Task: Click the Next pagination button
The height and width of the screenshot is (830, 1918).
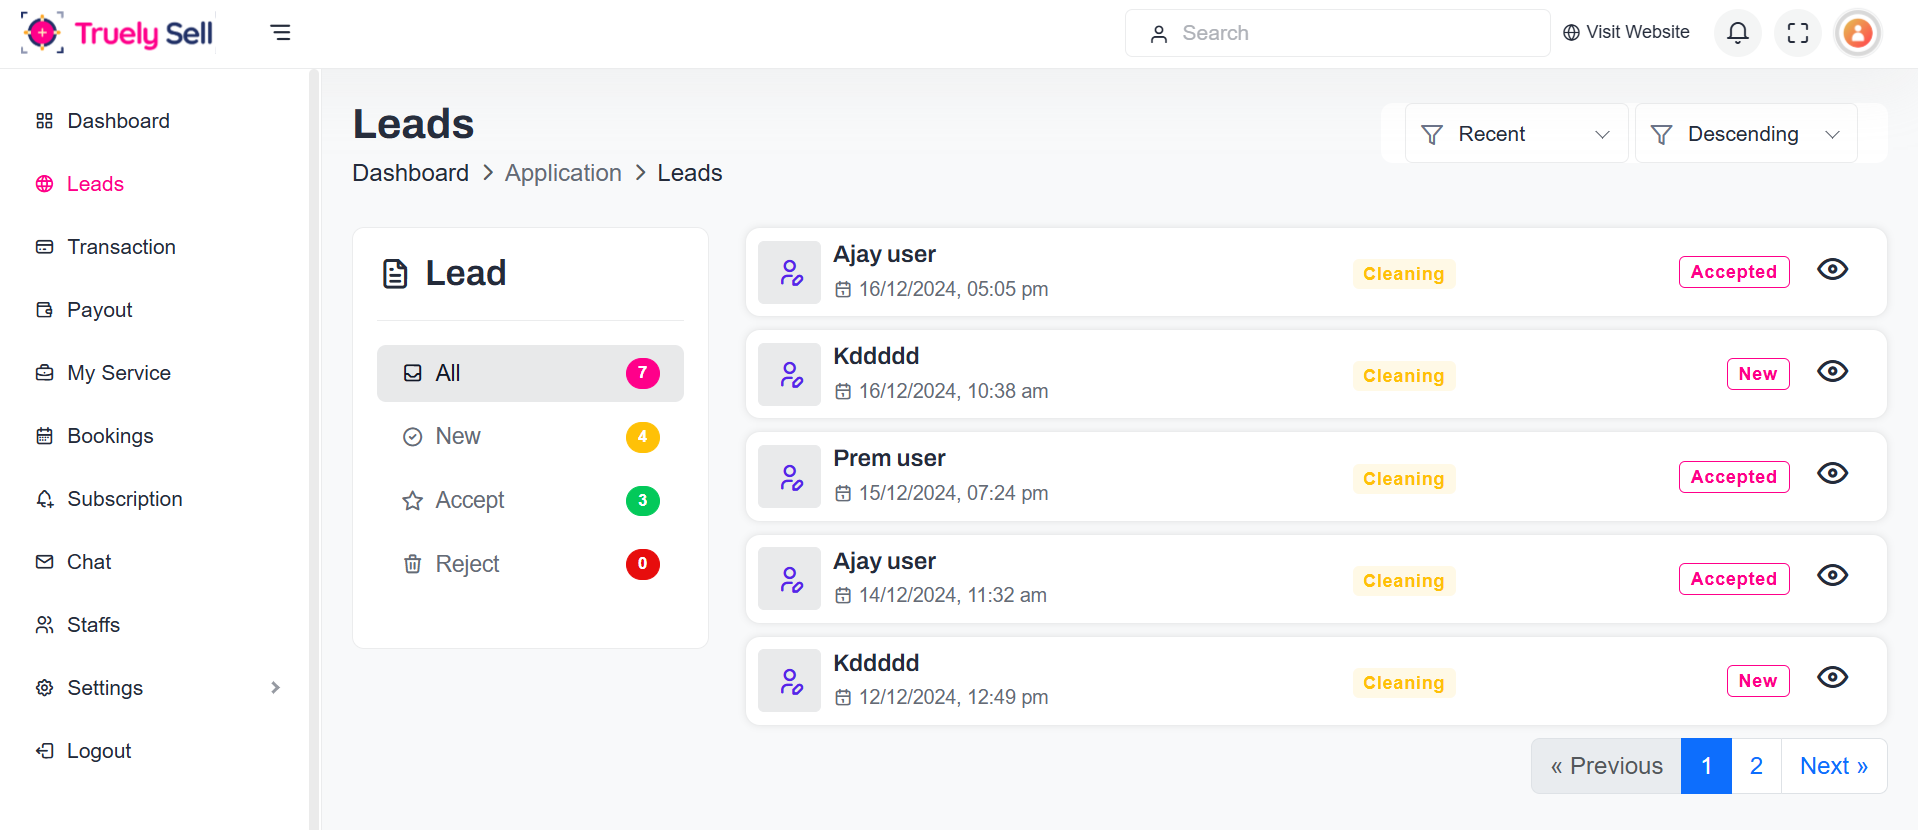Action: click(x=1833, y=766)
